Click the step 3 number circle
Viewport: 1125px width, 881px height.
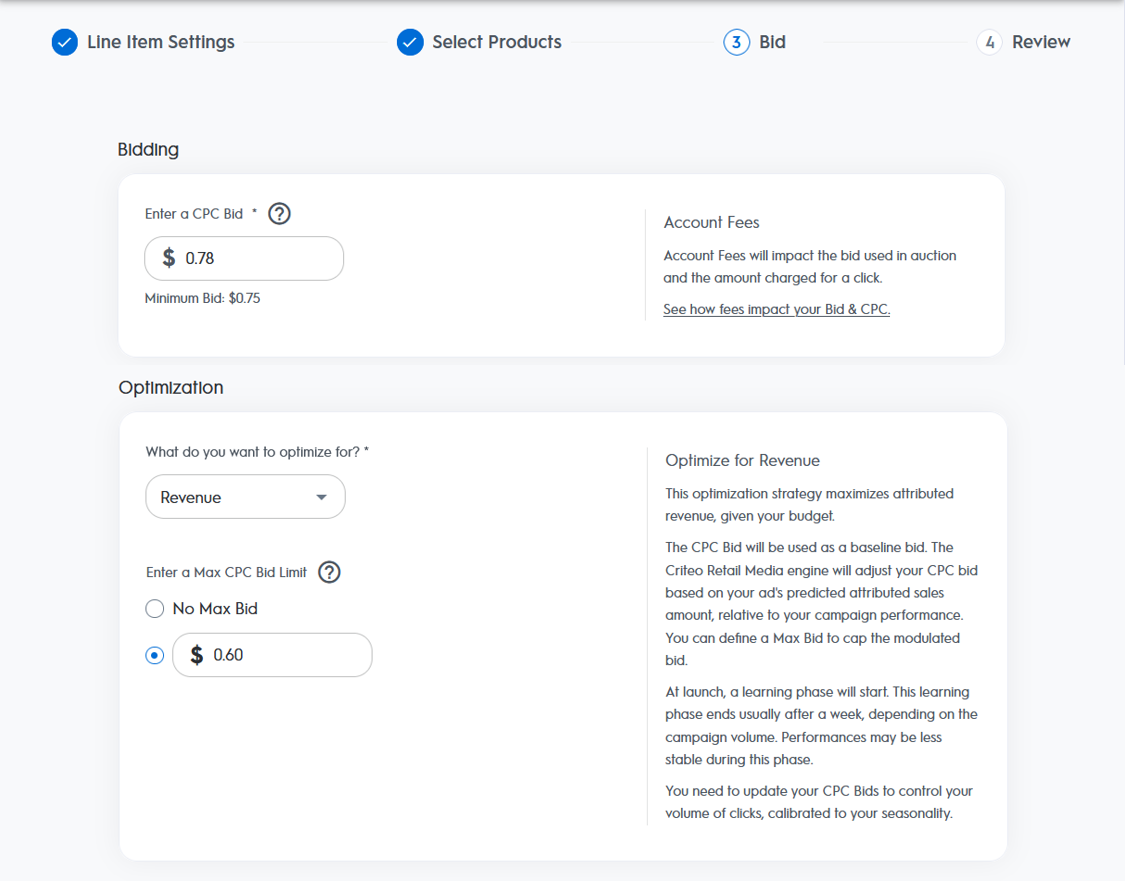pyautogui.click(x=736, y=42)
